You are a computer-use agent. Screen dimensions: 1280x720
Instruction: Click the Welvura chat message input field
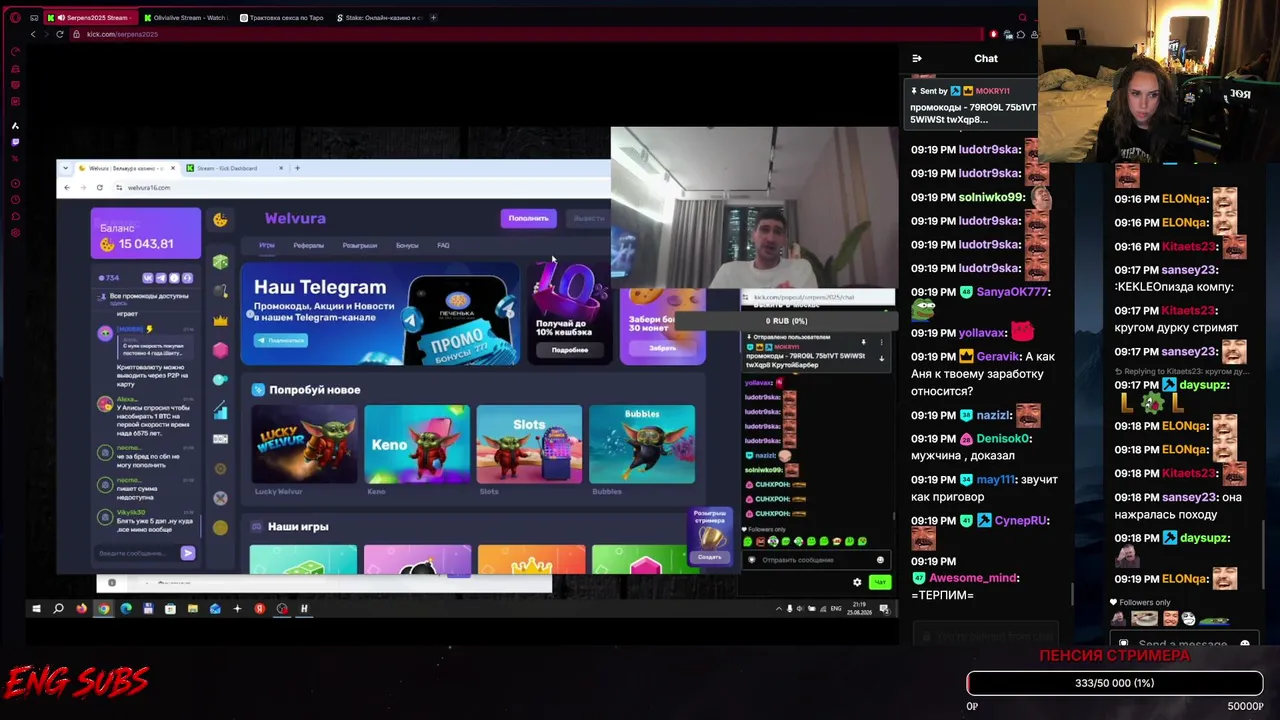(x=138, y=553)
